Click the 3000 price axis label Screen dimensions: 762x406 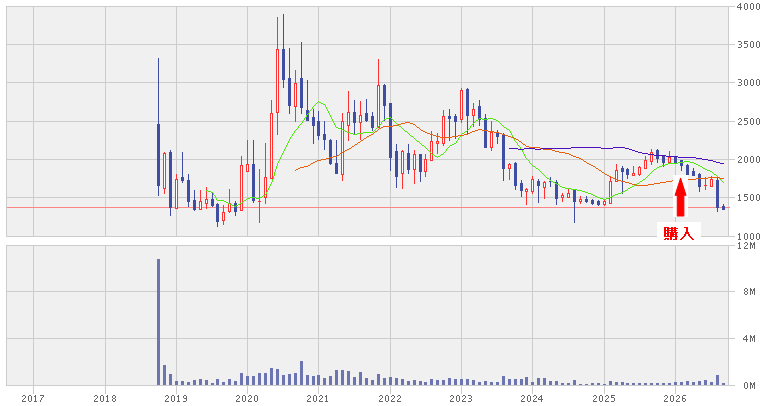tap(748, 83)
